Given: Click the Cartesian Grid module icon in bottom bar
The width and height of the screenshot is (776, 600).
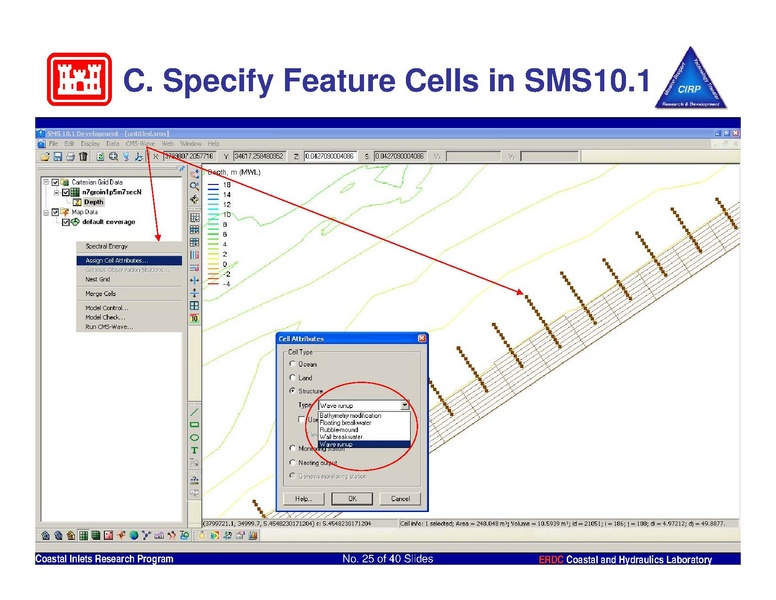Looking at the screenshot, I should click(x=83, y=535).
